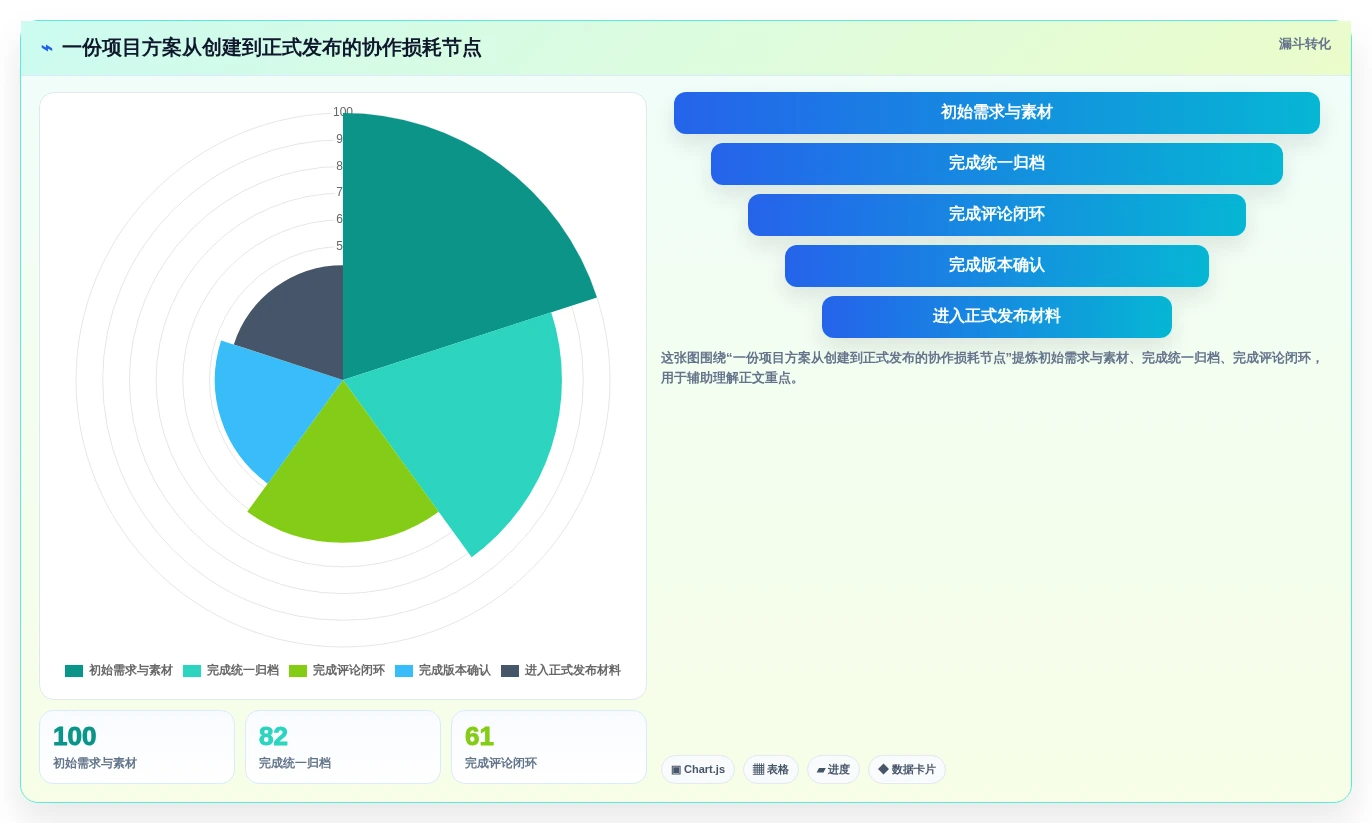This screenshot has width=1372, height=823.
Task: Click the description paragraph starting 这张图围绕
Action: [993, 368]
